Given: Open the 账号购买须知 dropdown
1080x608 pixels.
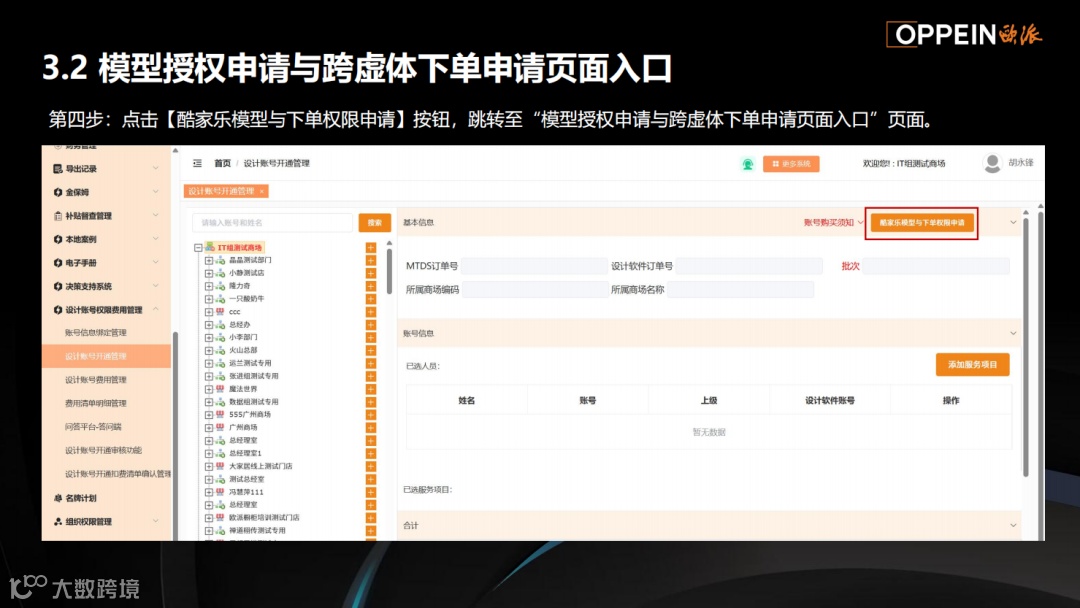Looking at the screenshot, I should pyautogui.click(x=833, y=222).
